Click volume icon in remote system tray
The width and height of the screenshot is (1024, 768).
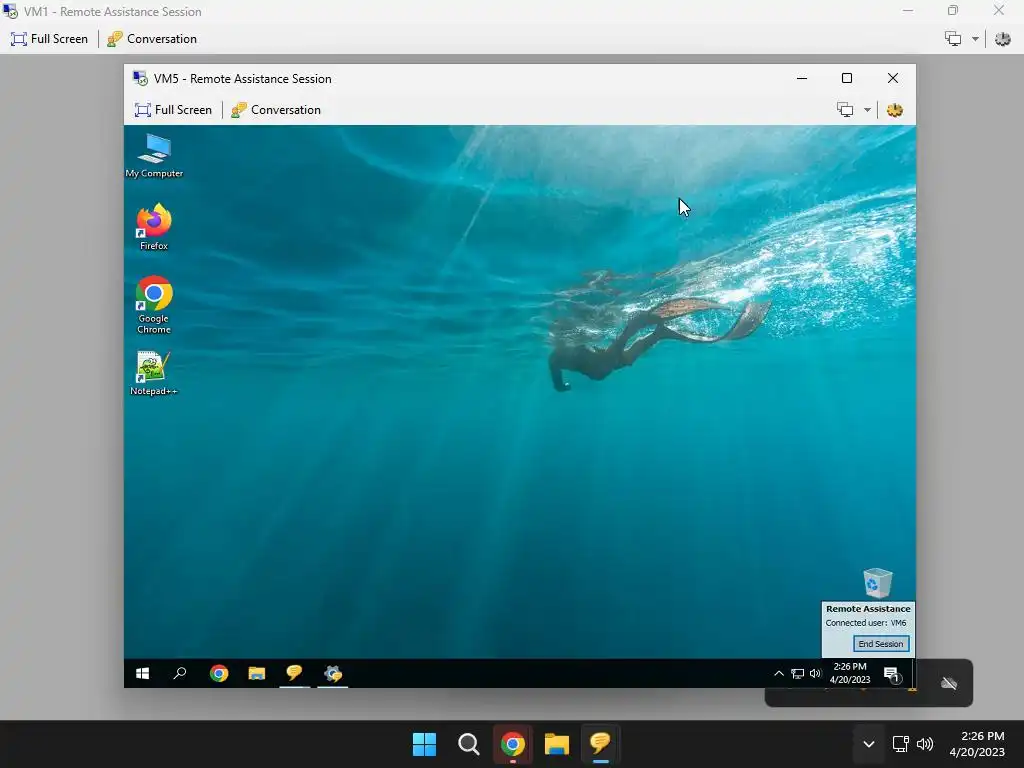point(814,673)
